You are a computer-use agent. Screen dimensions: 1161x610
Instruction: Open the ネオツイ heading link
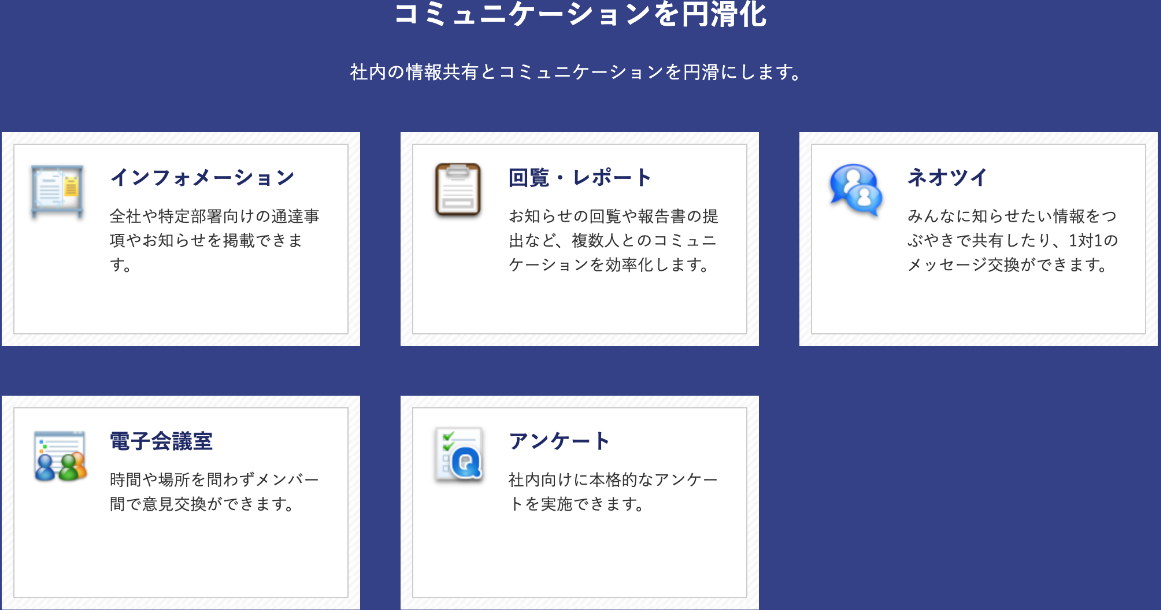pyautogui.click(x=947, y=178)
